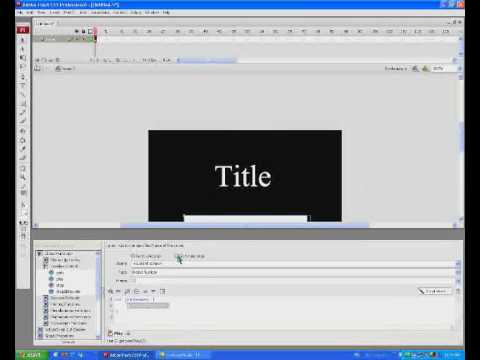The height and width of the screenshot is (360, 480).
Task: Click the Delete Layer trash icon
Action: click(58, 60)
